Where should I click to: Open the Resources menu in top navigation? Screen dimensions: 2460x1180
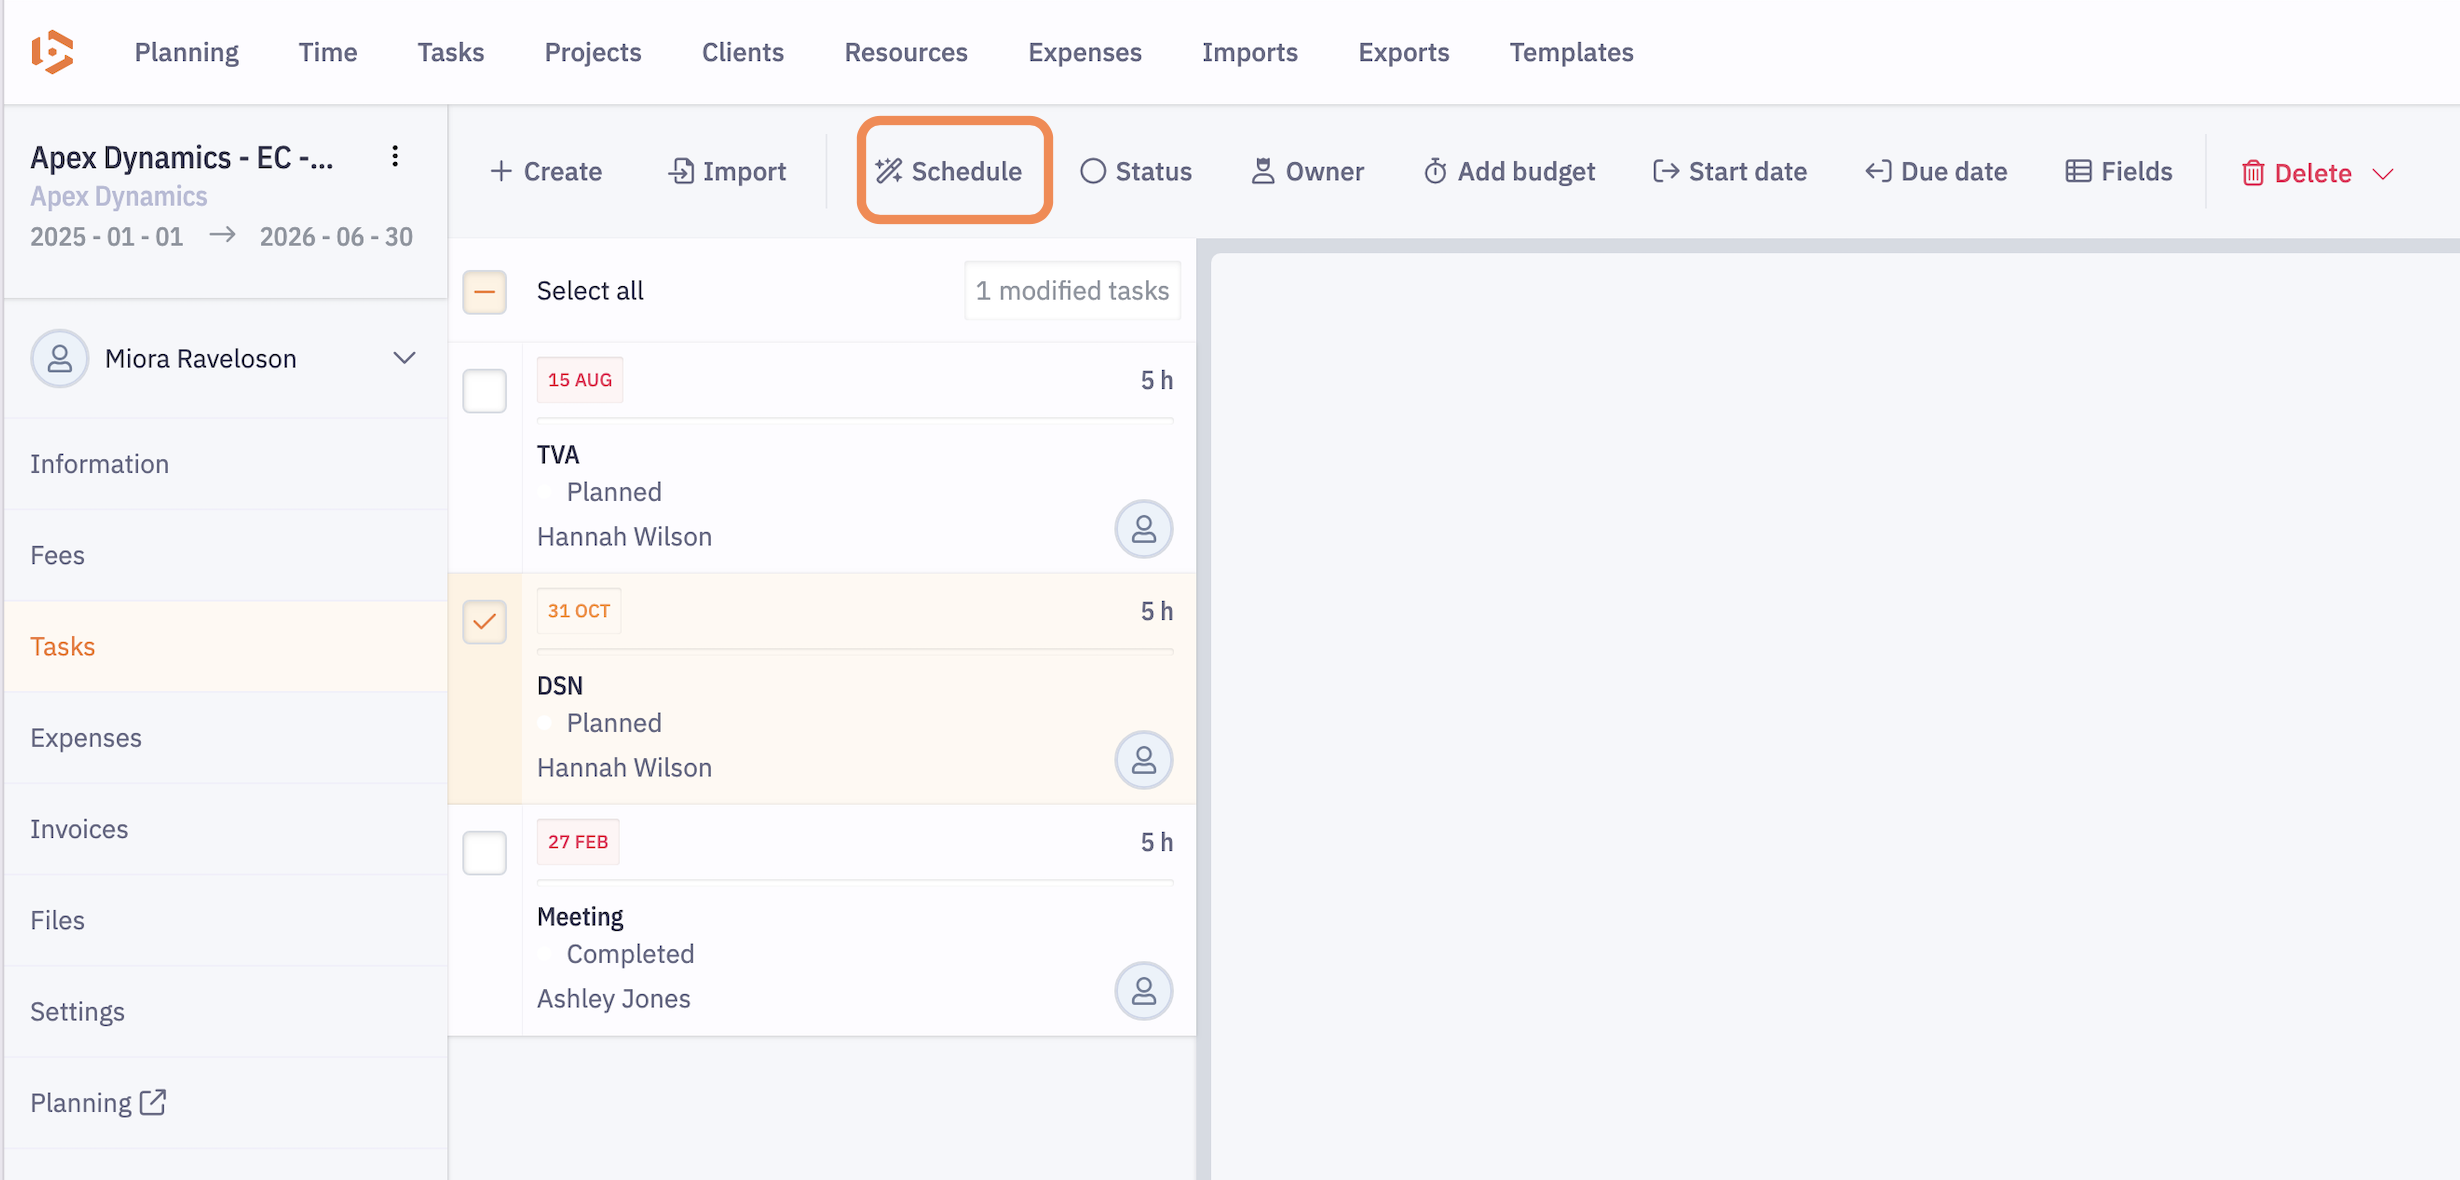[905, 52]
